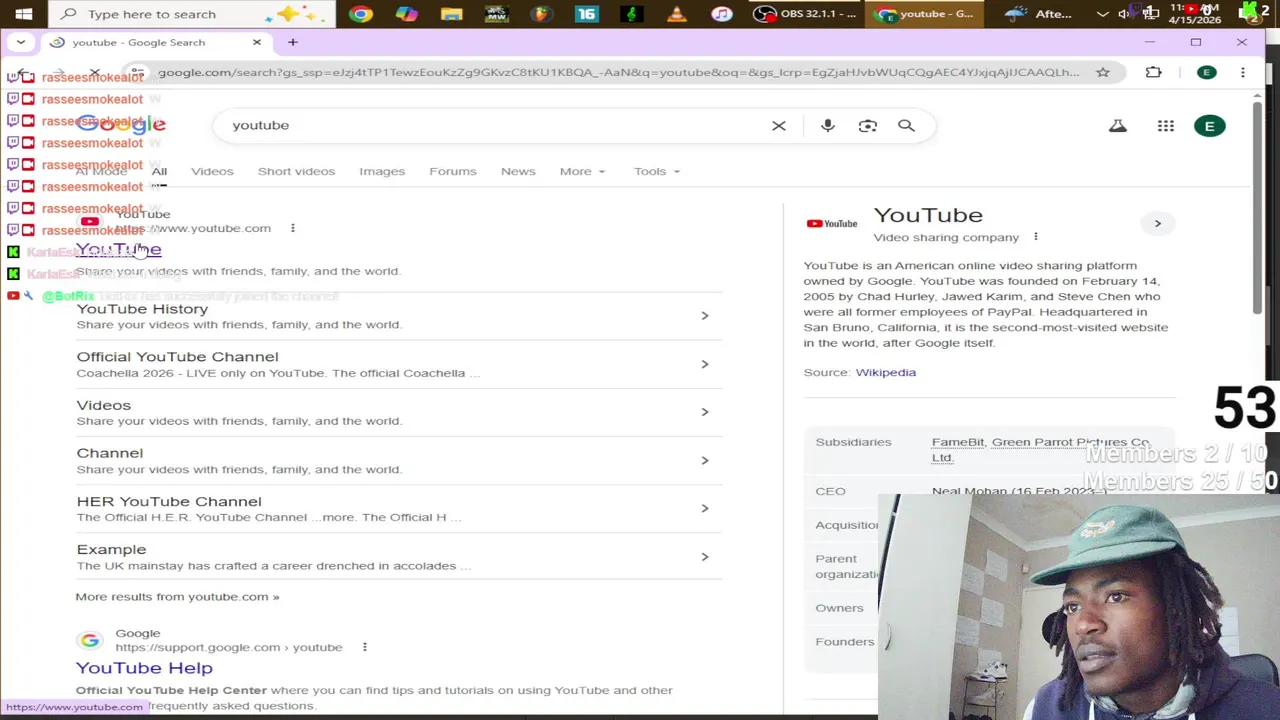Switch to Forums results tab
1280x720 pixels.
coord(453,171)
